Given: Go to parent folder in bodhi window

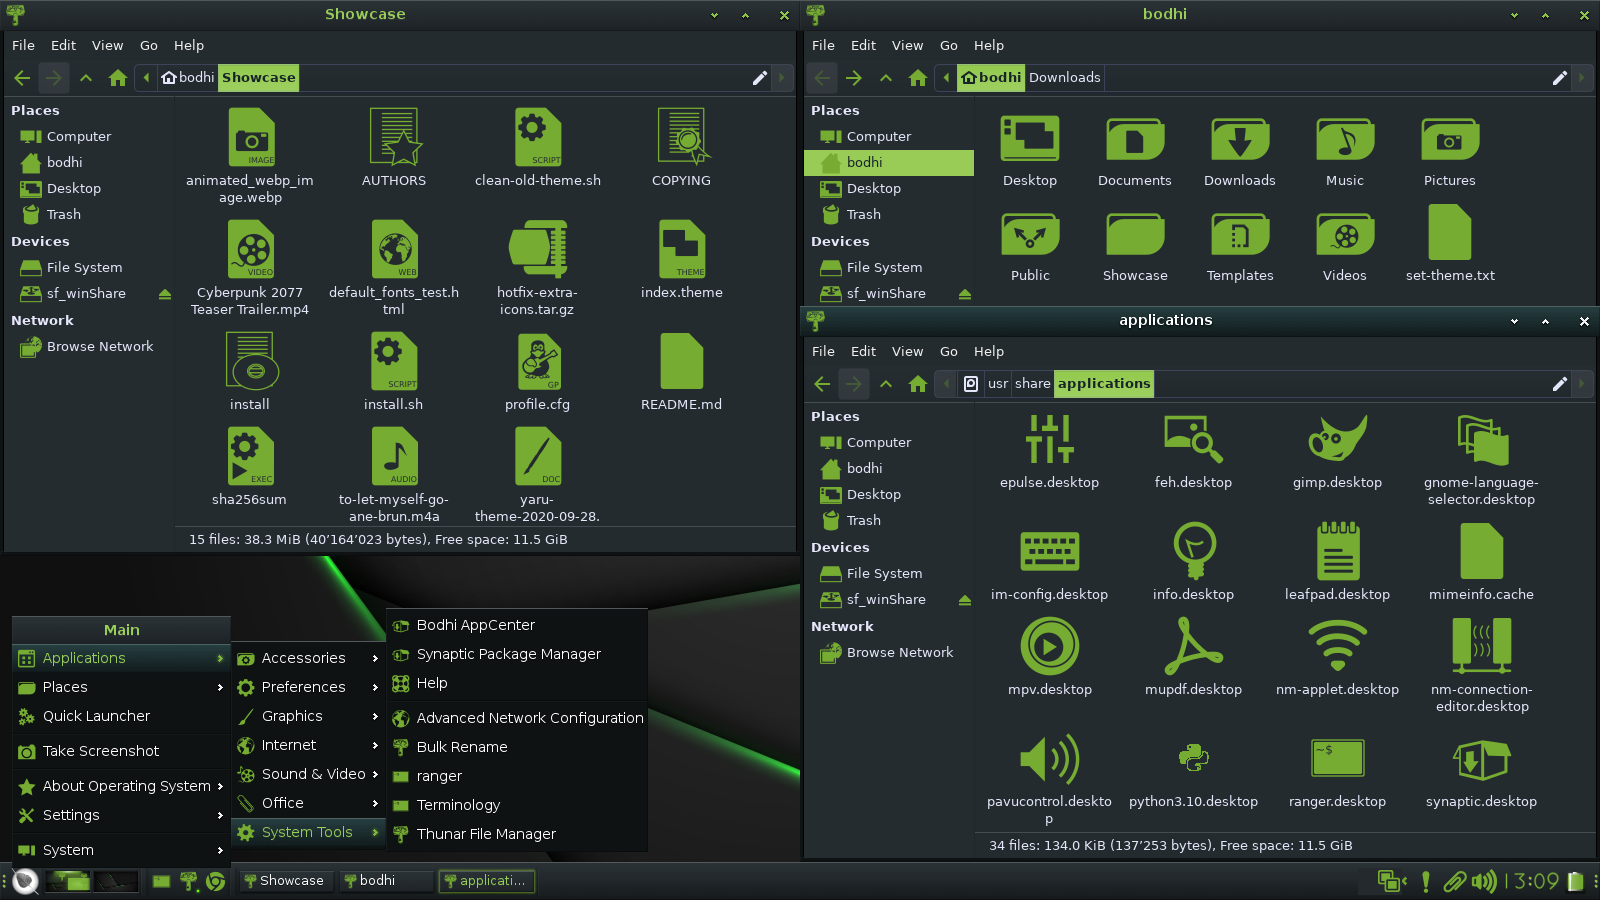Looking at the screenshot, I should [886, 78].
